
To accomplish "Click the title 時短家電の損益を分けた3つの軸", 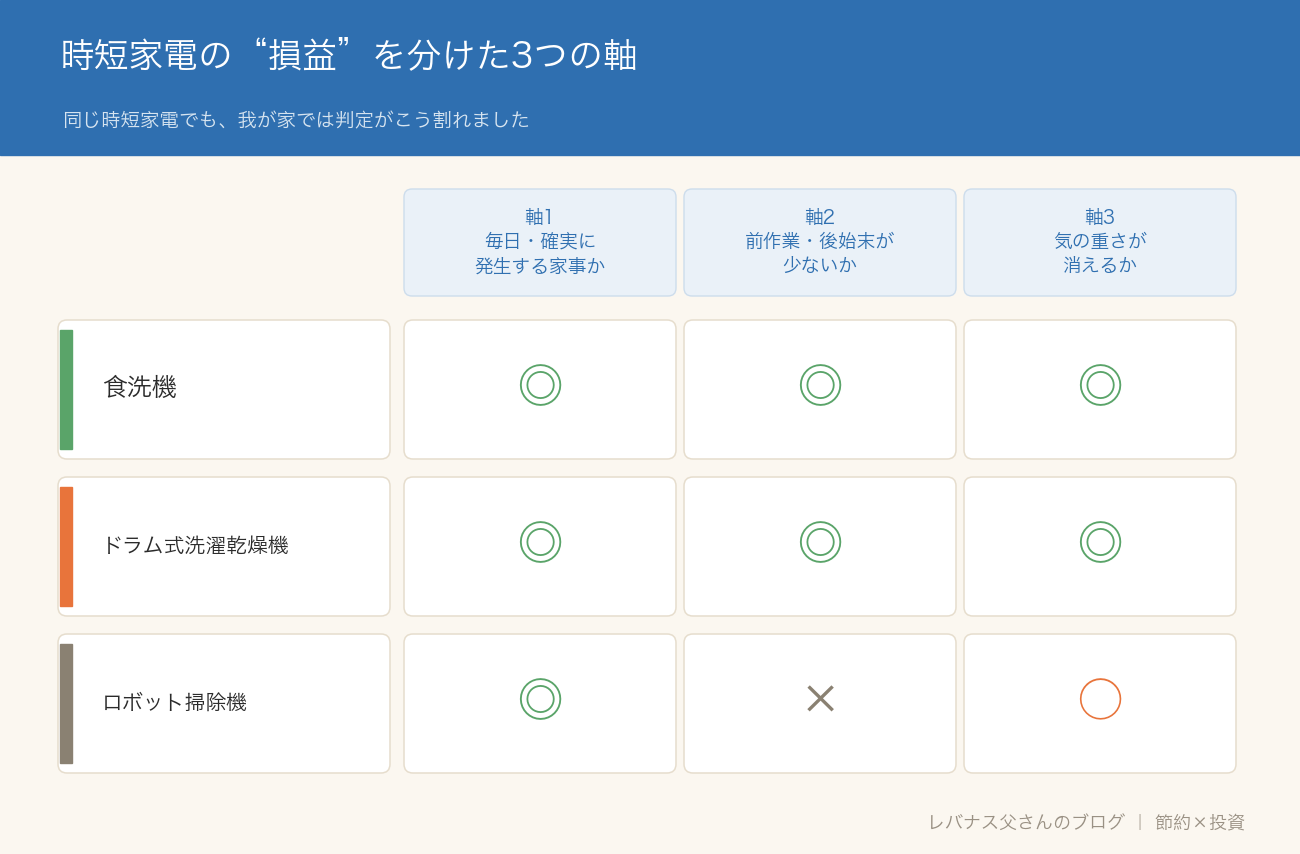I will tap(349, 55).
